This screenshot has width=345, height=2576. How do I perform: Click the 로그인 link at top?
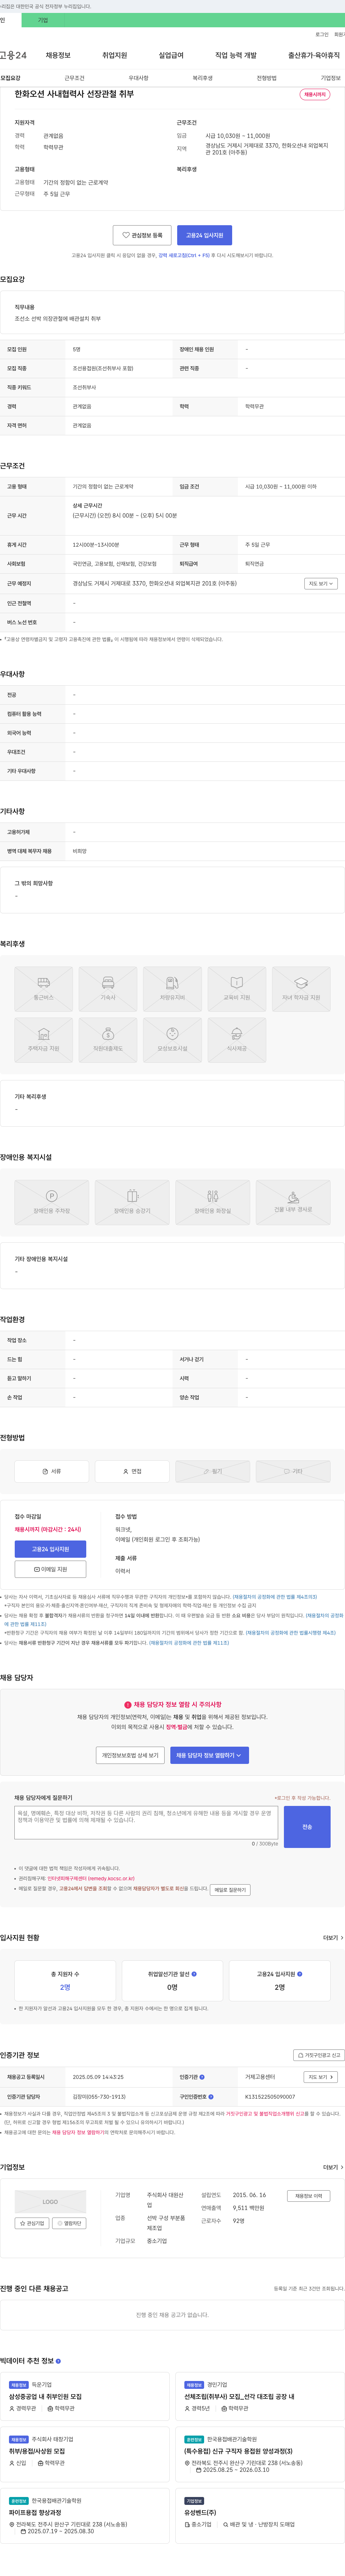point(322,34)
